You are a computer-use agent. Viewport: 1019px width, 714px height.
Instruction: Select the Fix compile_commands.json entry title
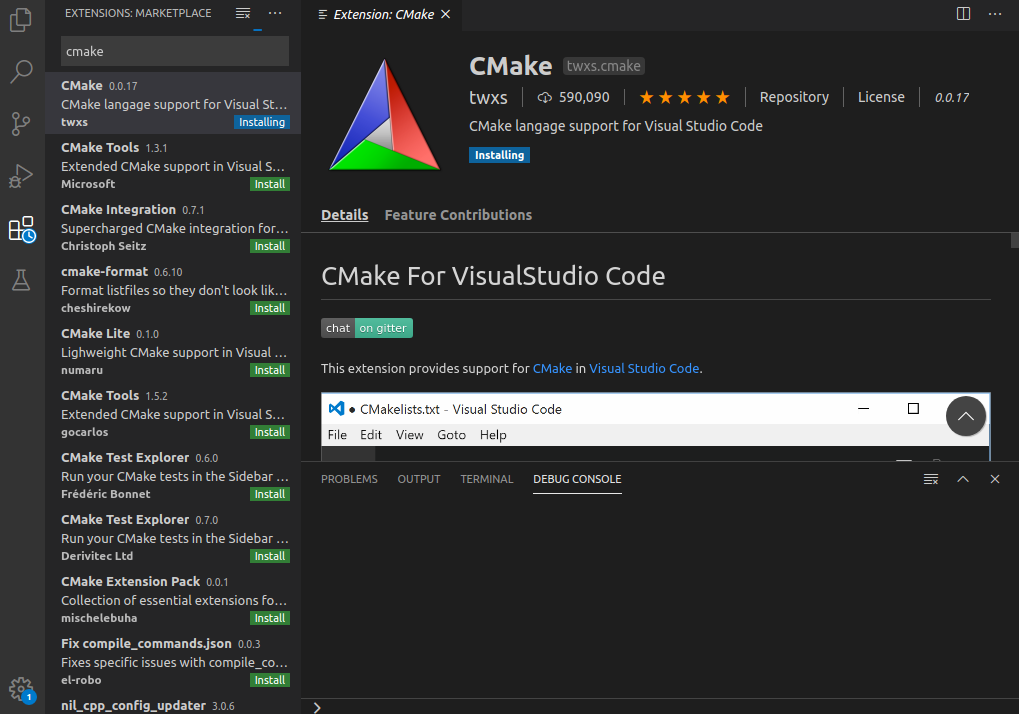[x=146, y=644]
